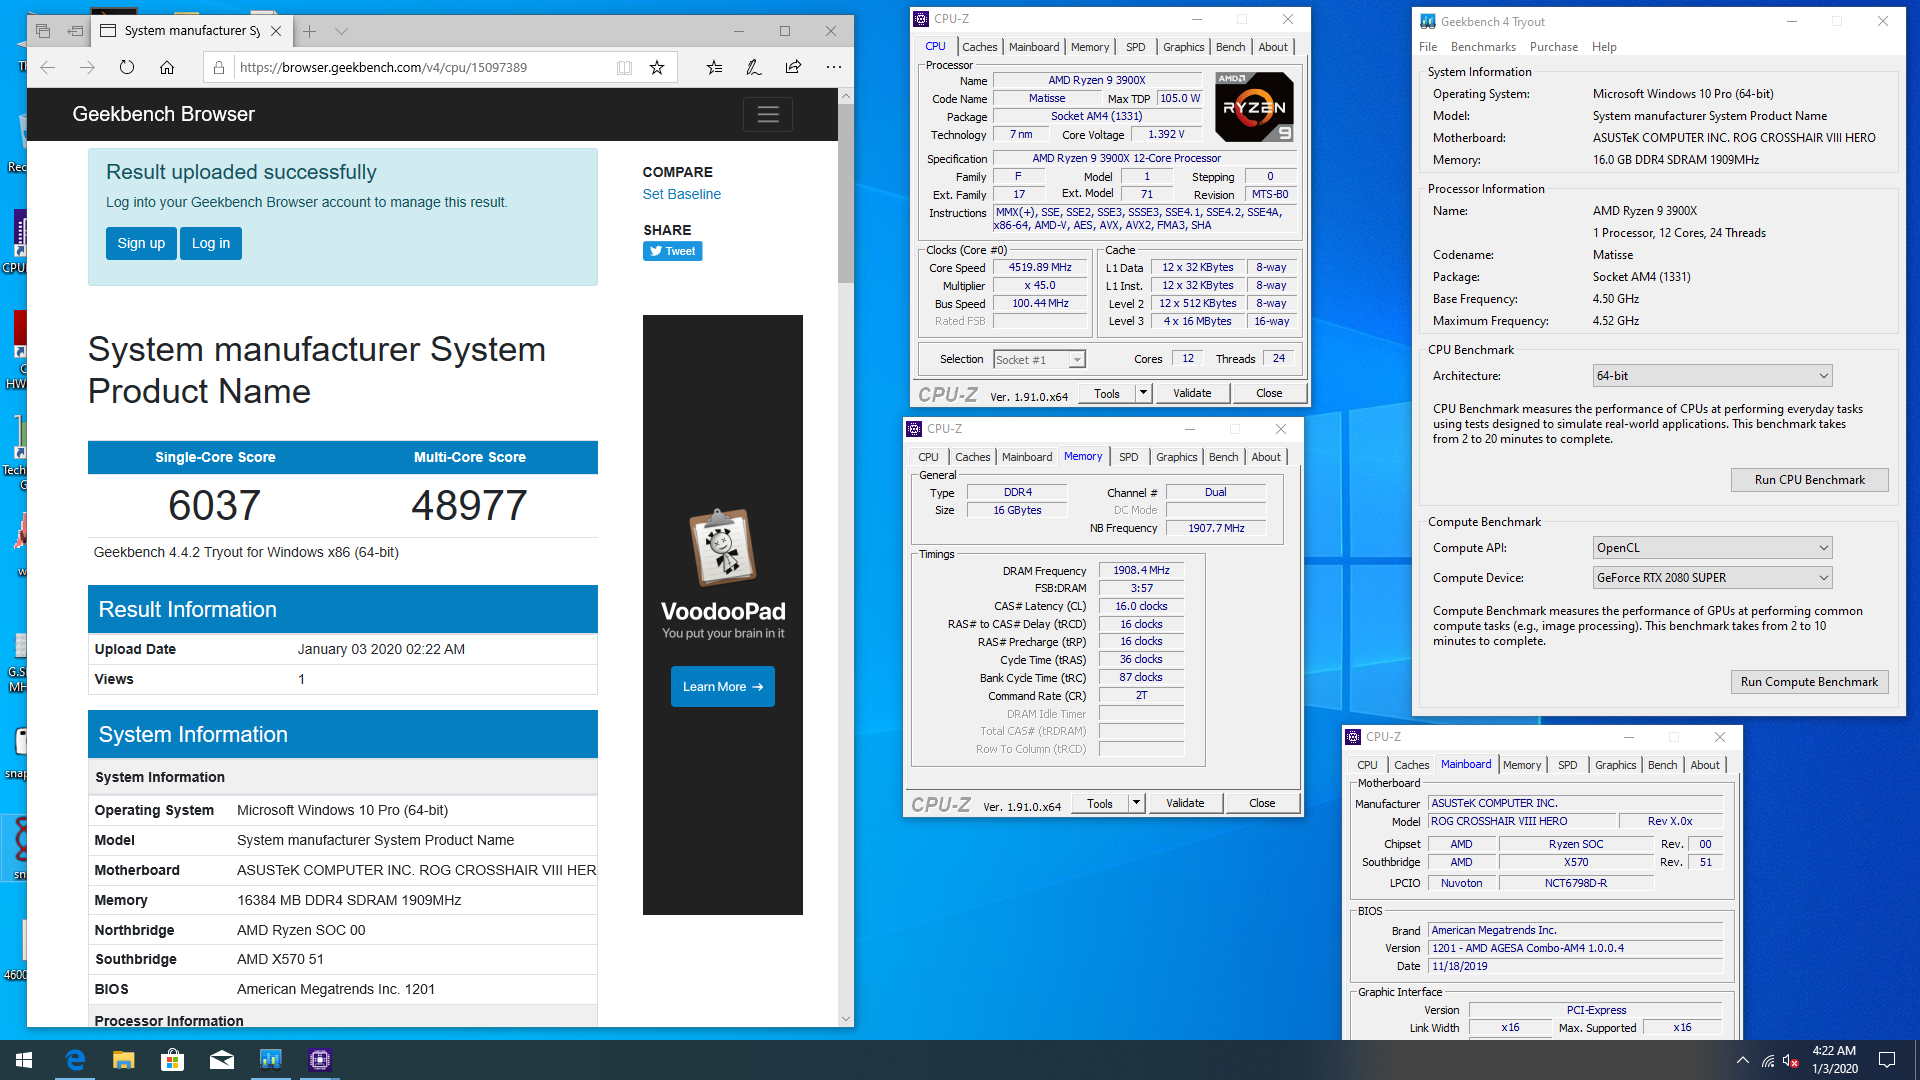Open a new Edge tab

(x=310, y=31)
